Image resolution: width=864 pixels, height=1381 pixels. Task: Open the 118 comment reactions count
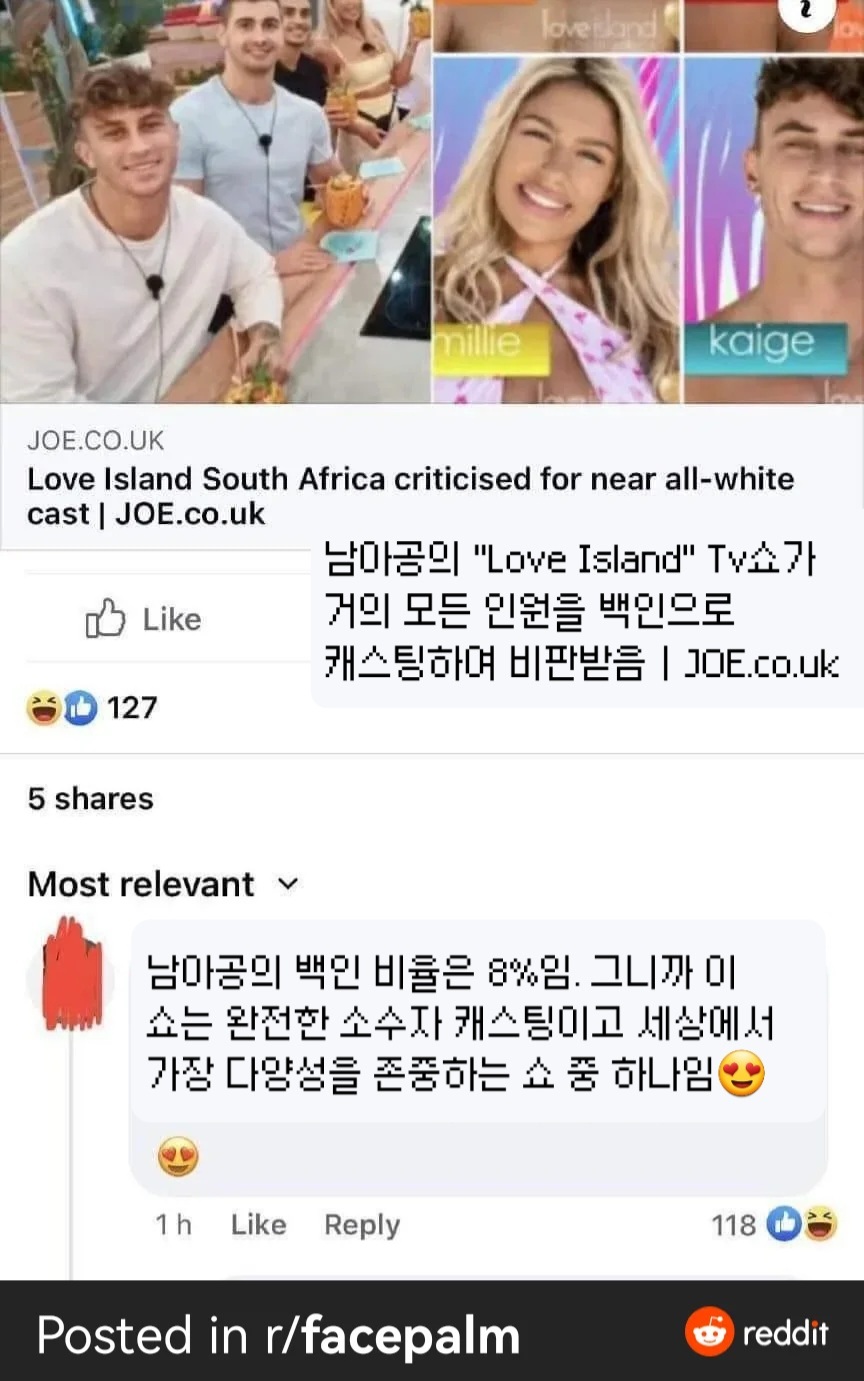[x=733, y=1224]
